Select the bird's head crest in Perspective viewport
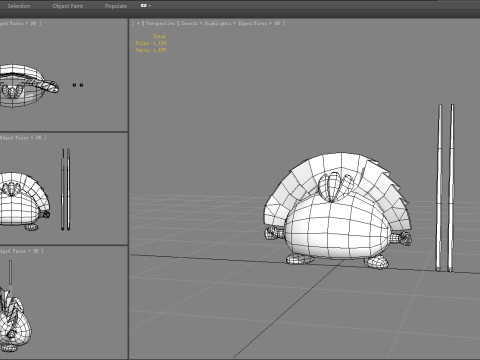The width and height of the screenshot is (480, 360). pos(335,187)
